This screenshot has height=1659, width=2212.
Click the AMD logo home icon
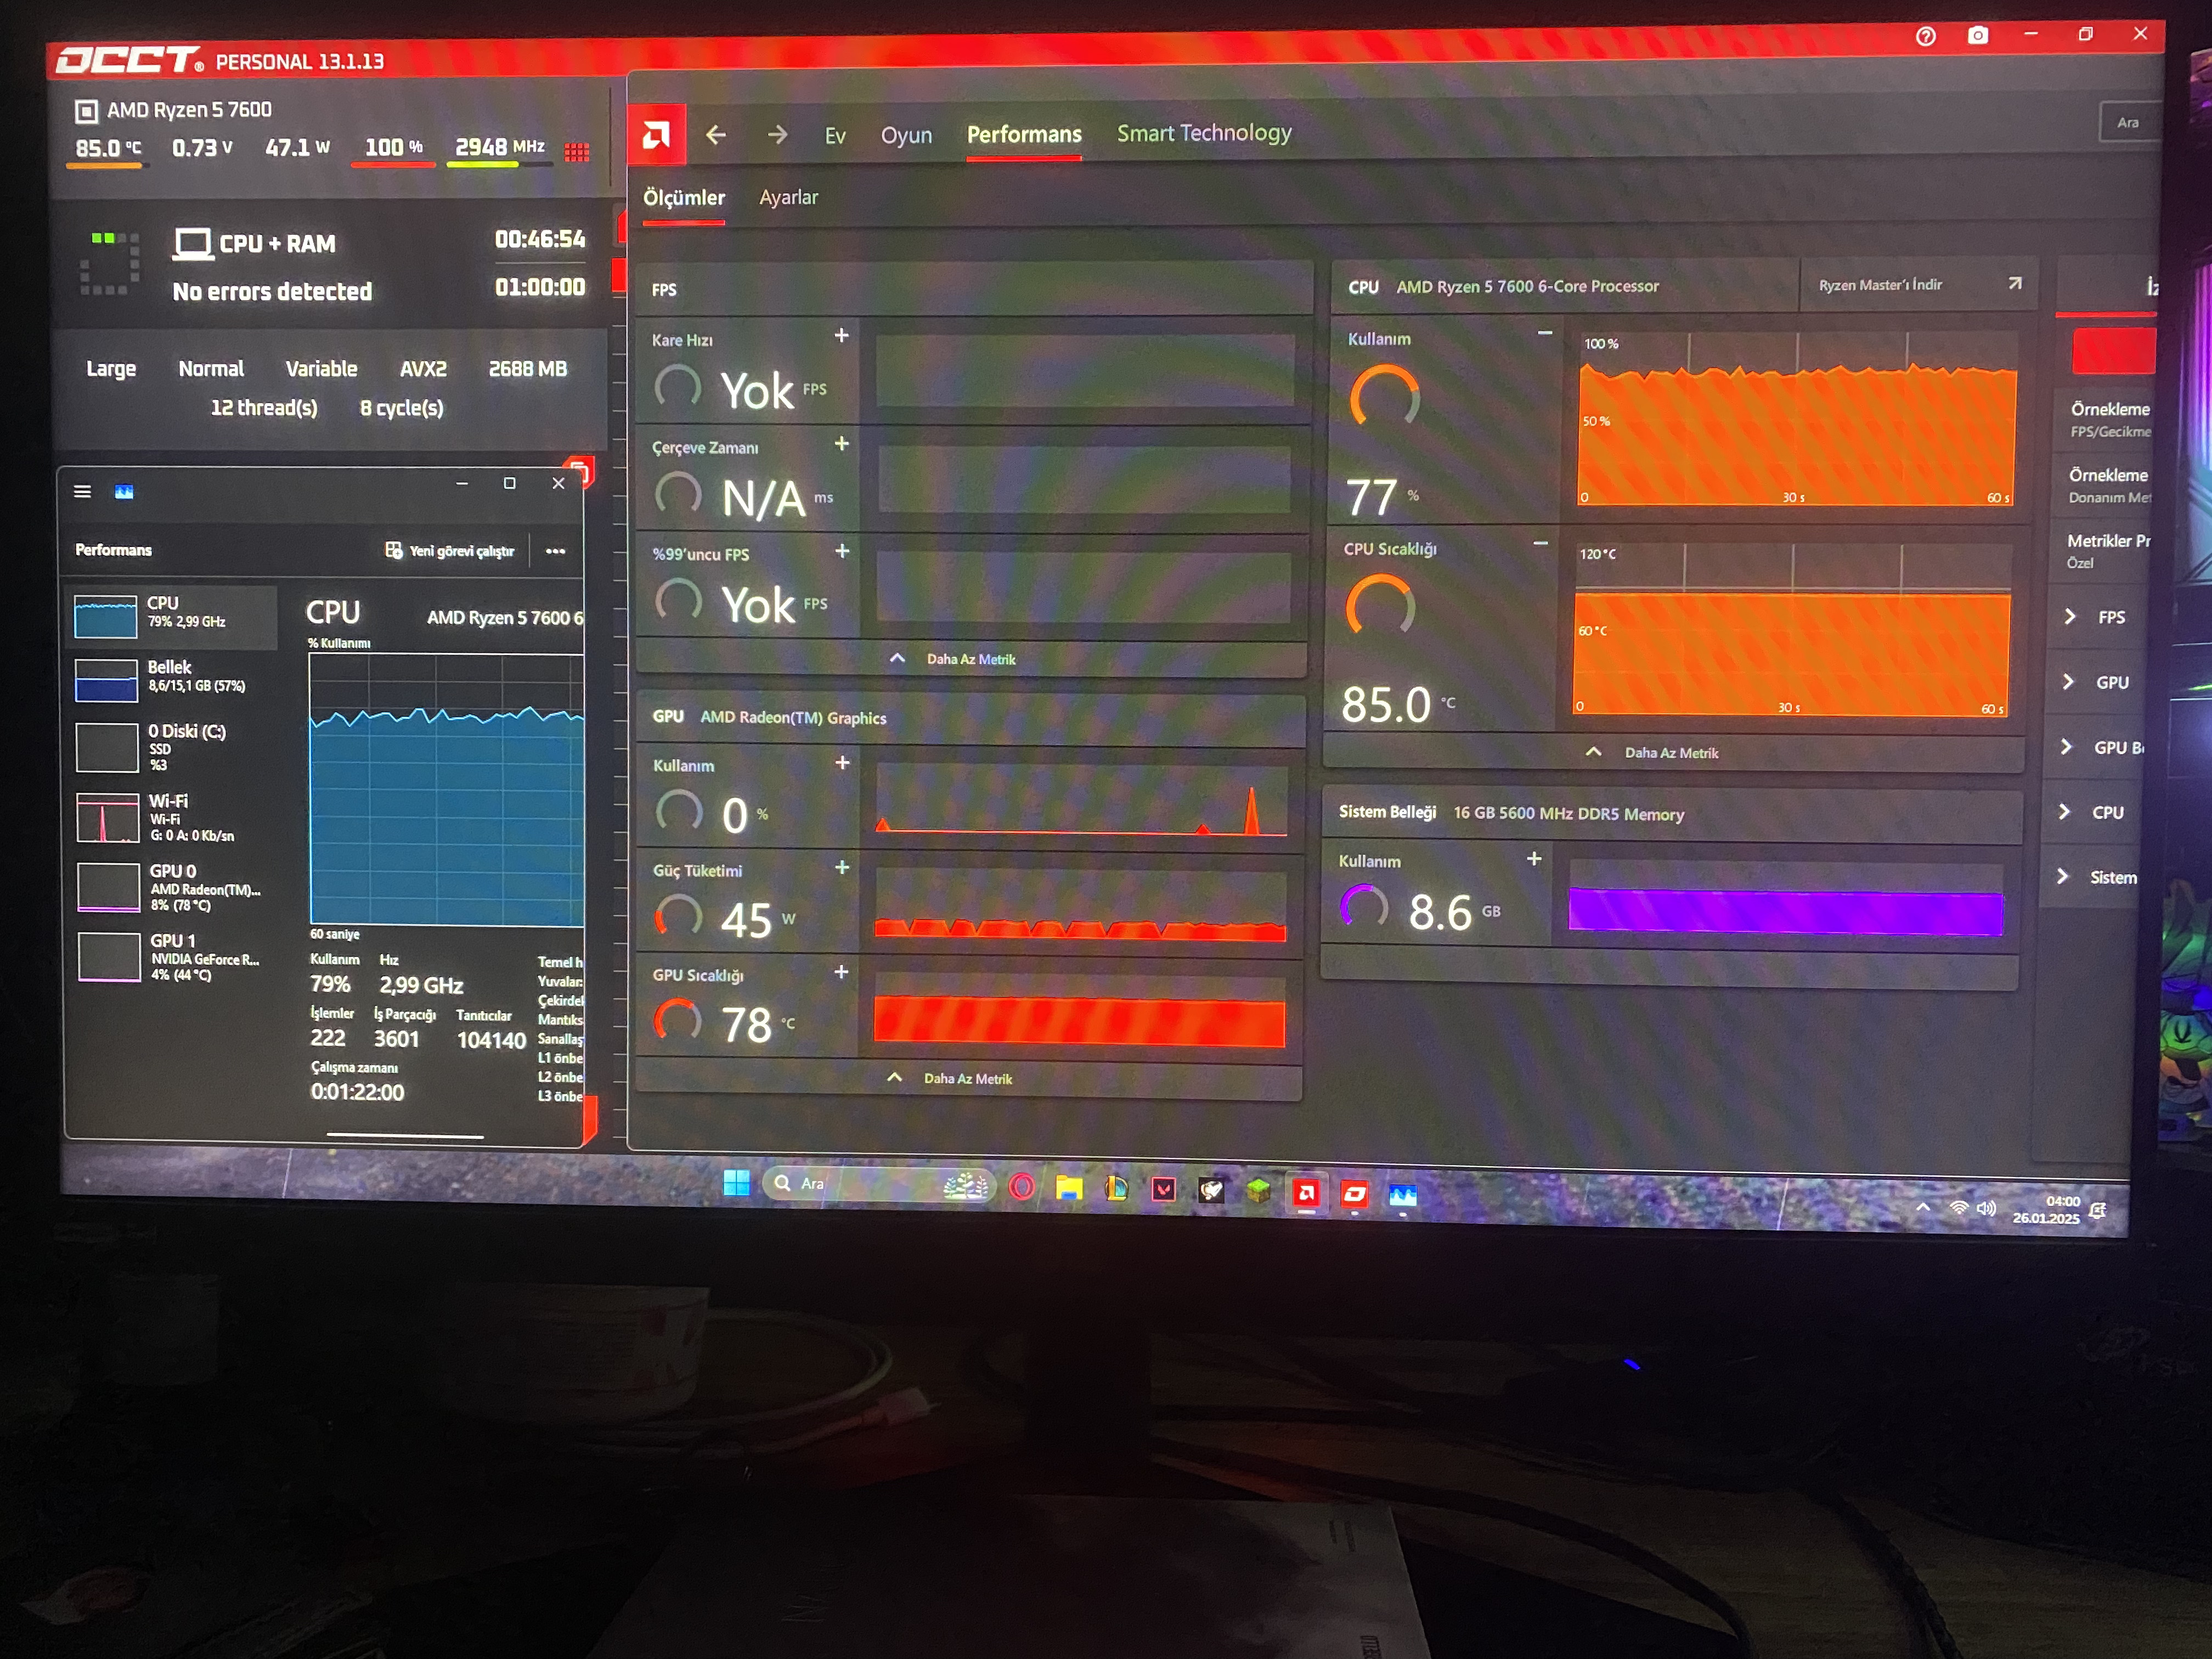click(x=657, y=134)
